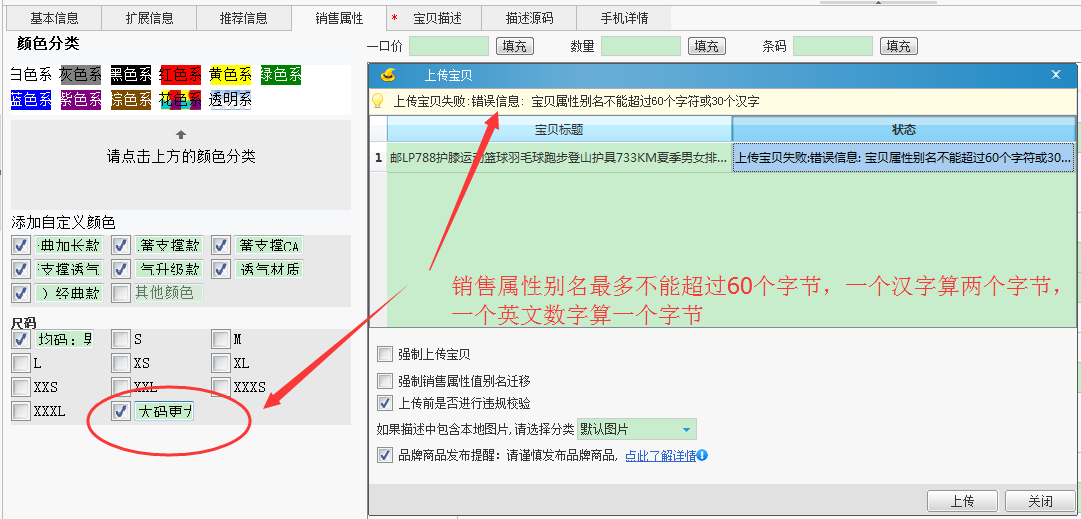Screen dimensions: 1081x519
Task: Open the 点此了解详情 link
Action: (x=660, y=456)
